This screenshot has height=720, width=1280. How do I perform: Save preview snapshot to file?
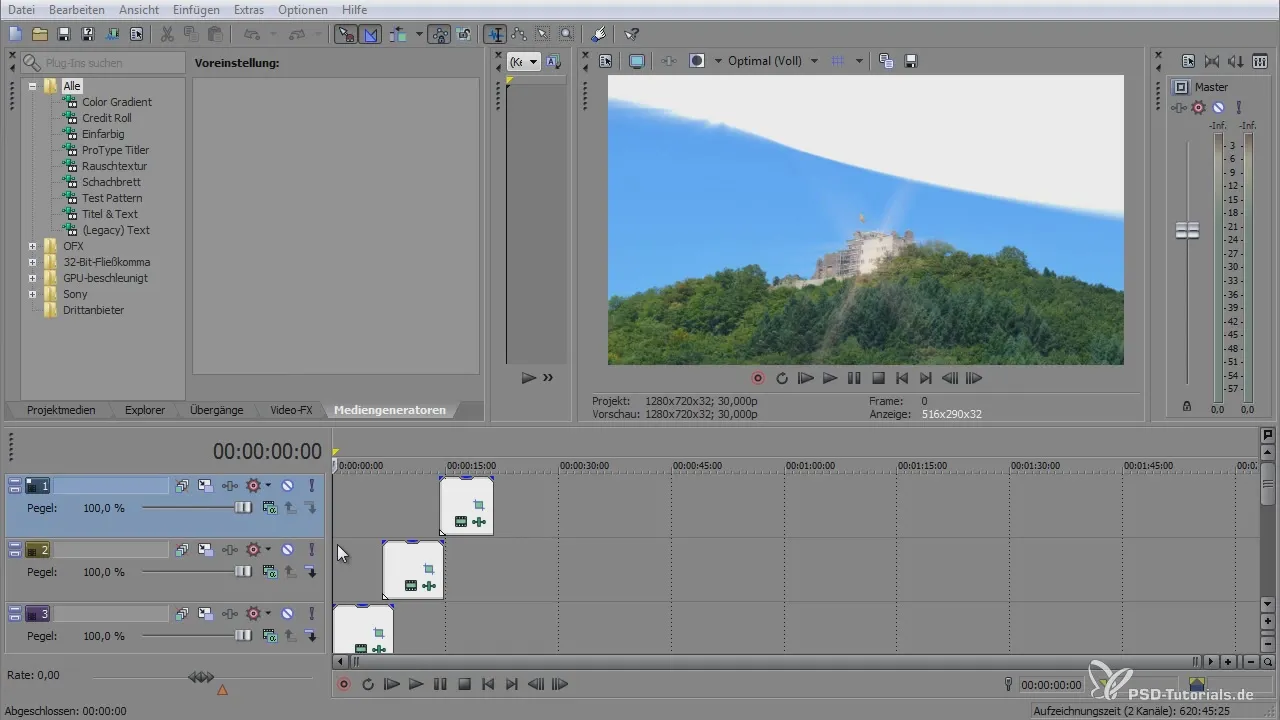911,61
